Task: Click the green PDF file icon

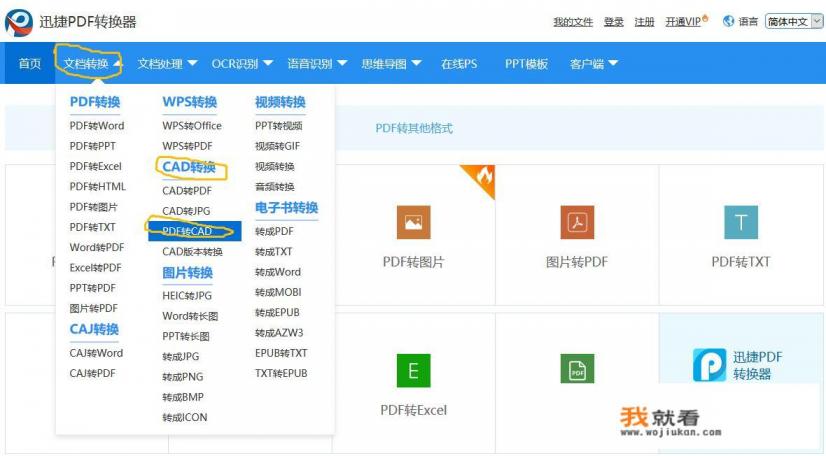Action: [577, 369]
